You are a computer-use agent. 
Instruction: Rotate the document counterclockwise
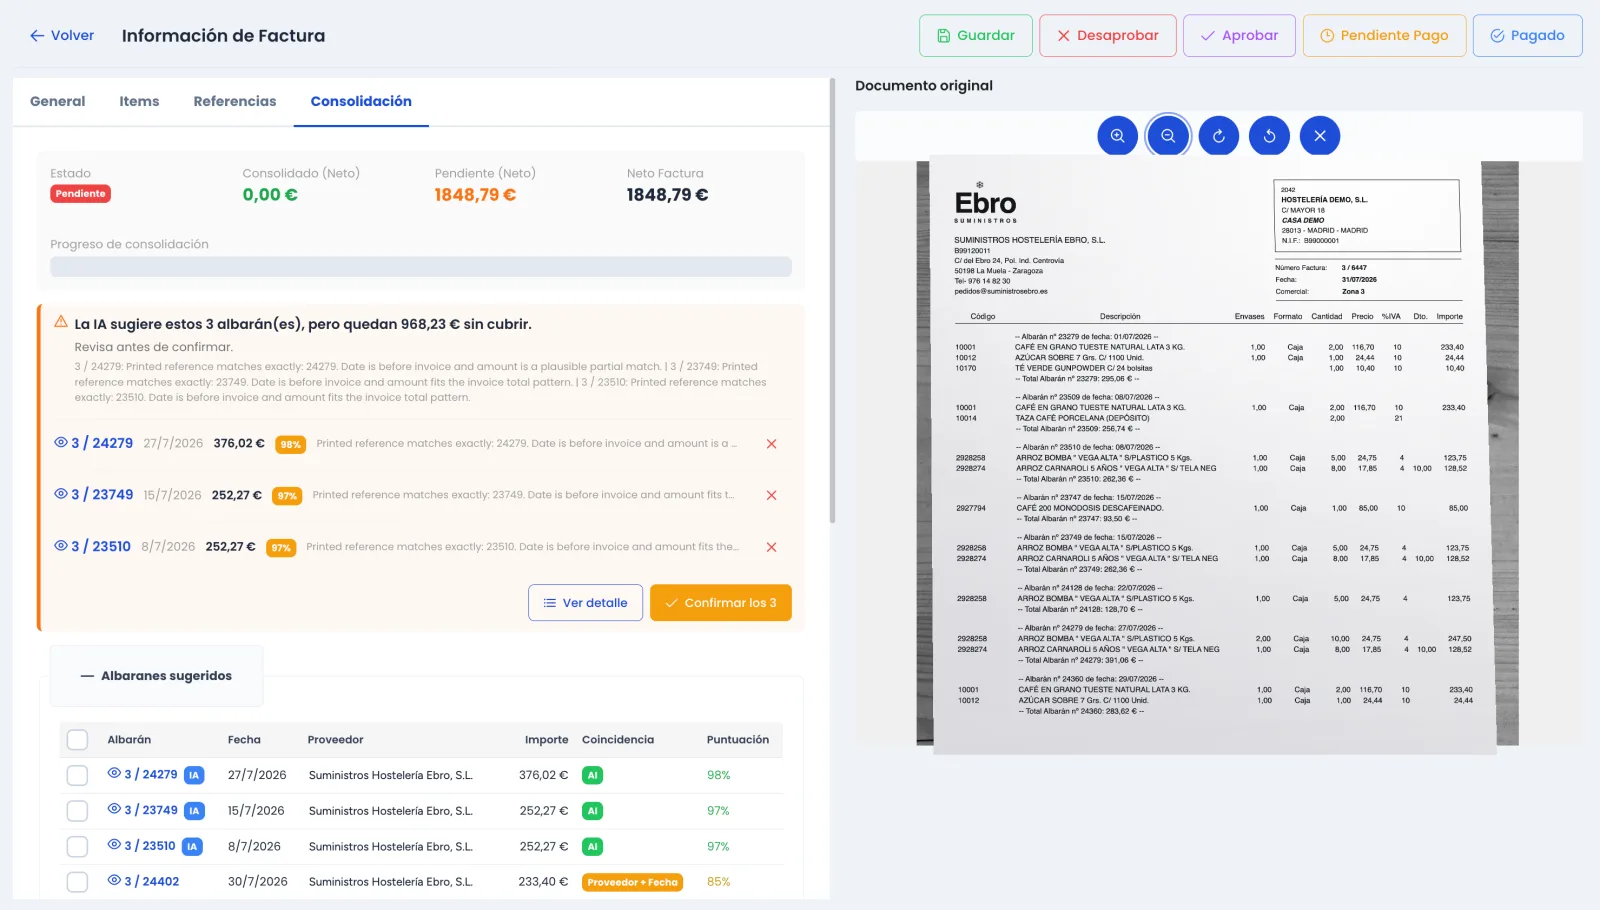1270,136
